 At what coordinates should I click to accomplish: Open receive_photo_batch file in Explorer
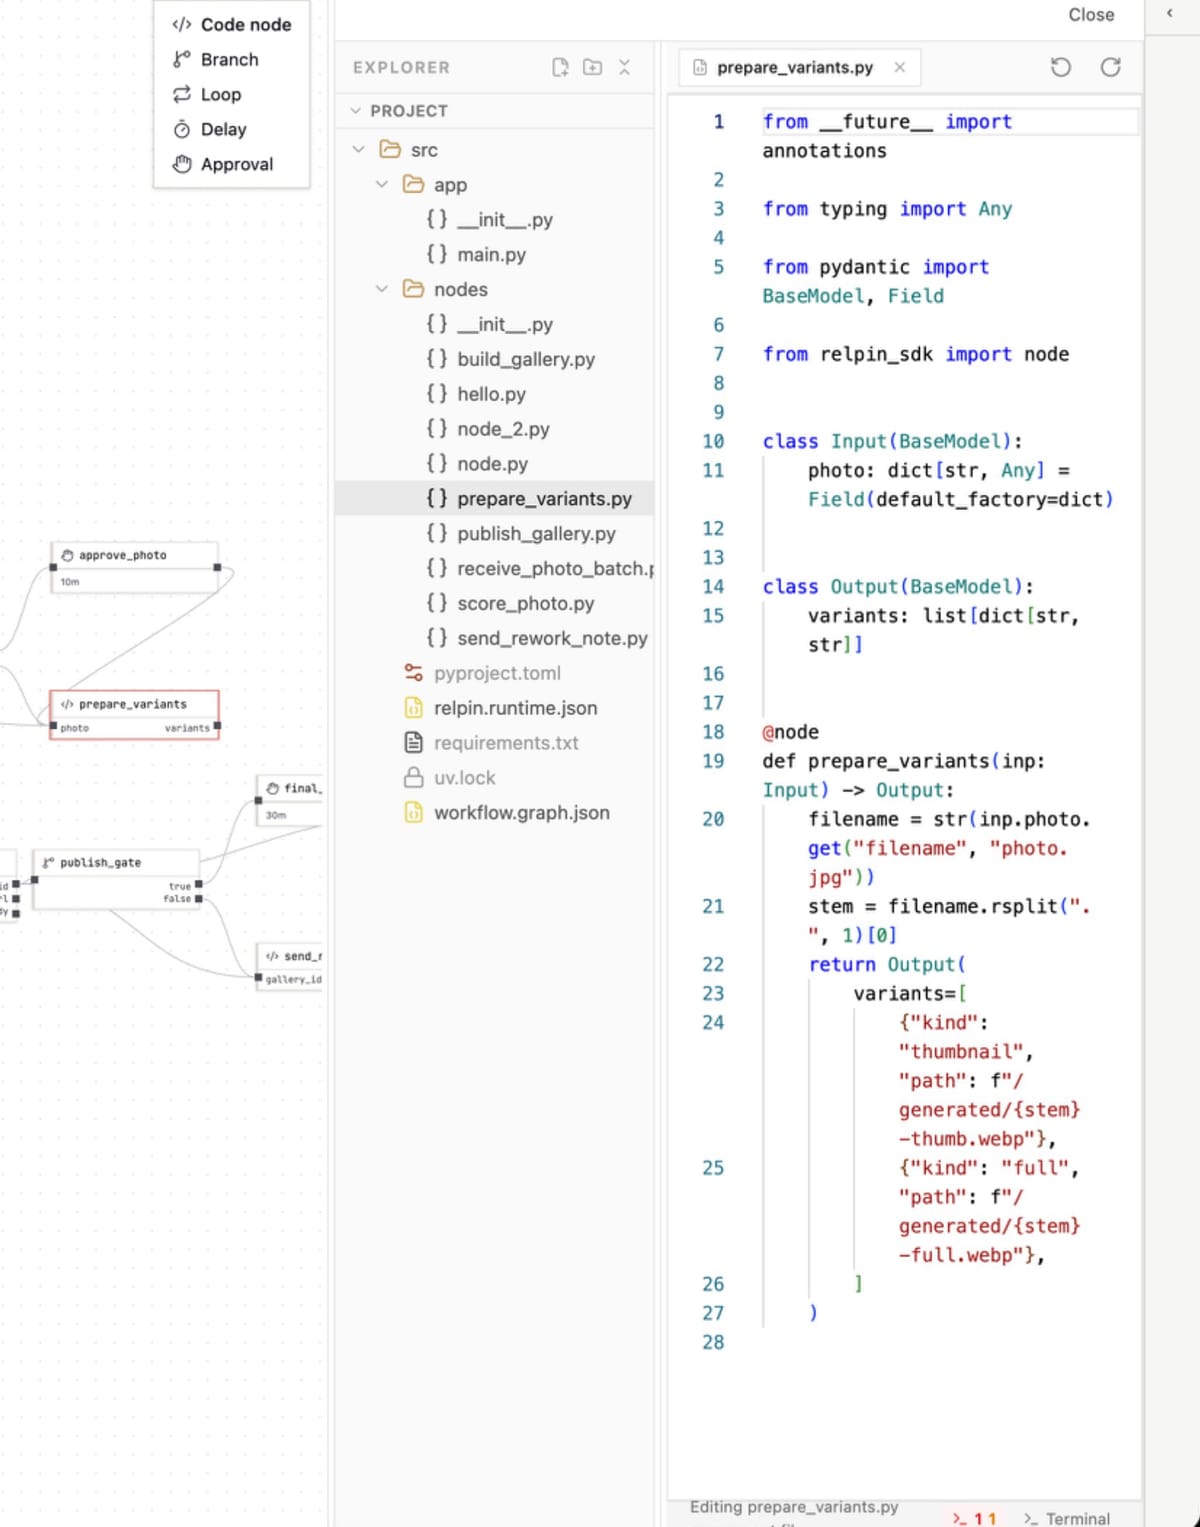[x=495, y=568]
